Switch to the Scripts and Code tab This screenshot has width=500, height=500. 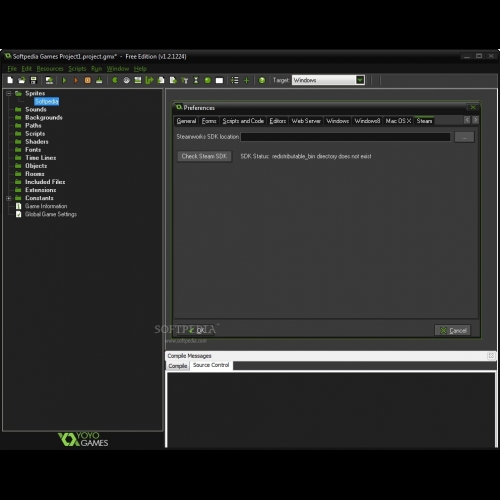(243, 121)
